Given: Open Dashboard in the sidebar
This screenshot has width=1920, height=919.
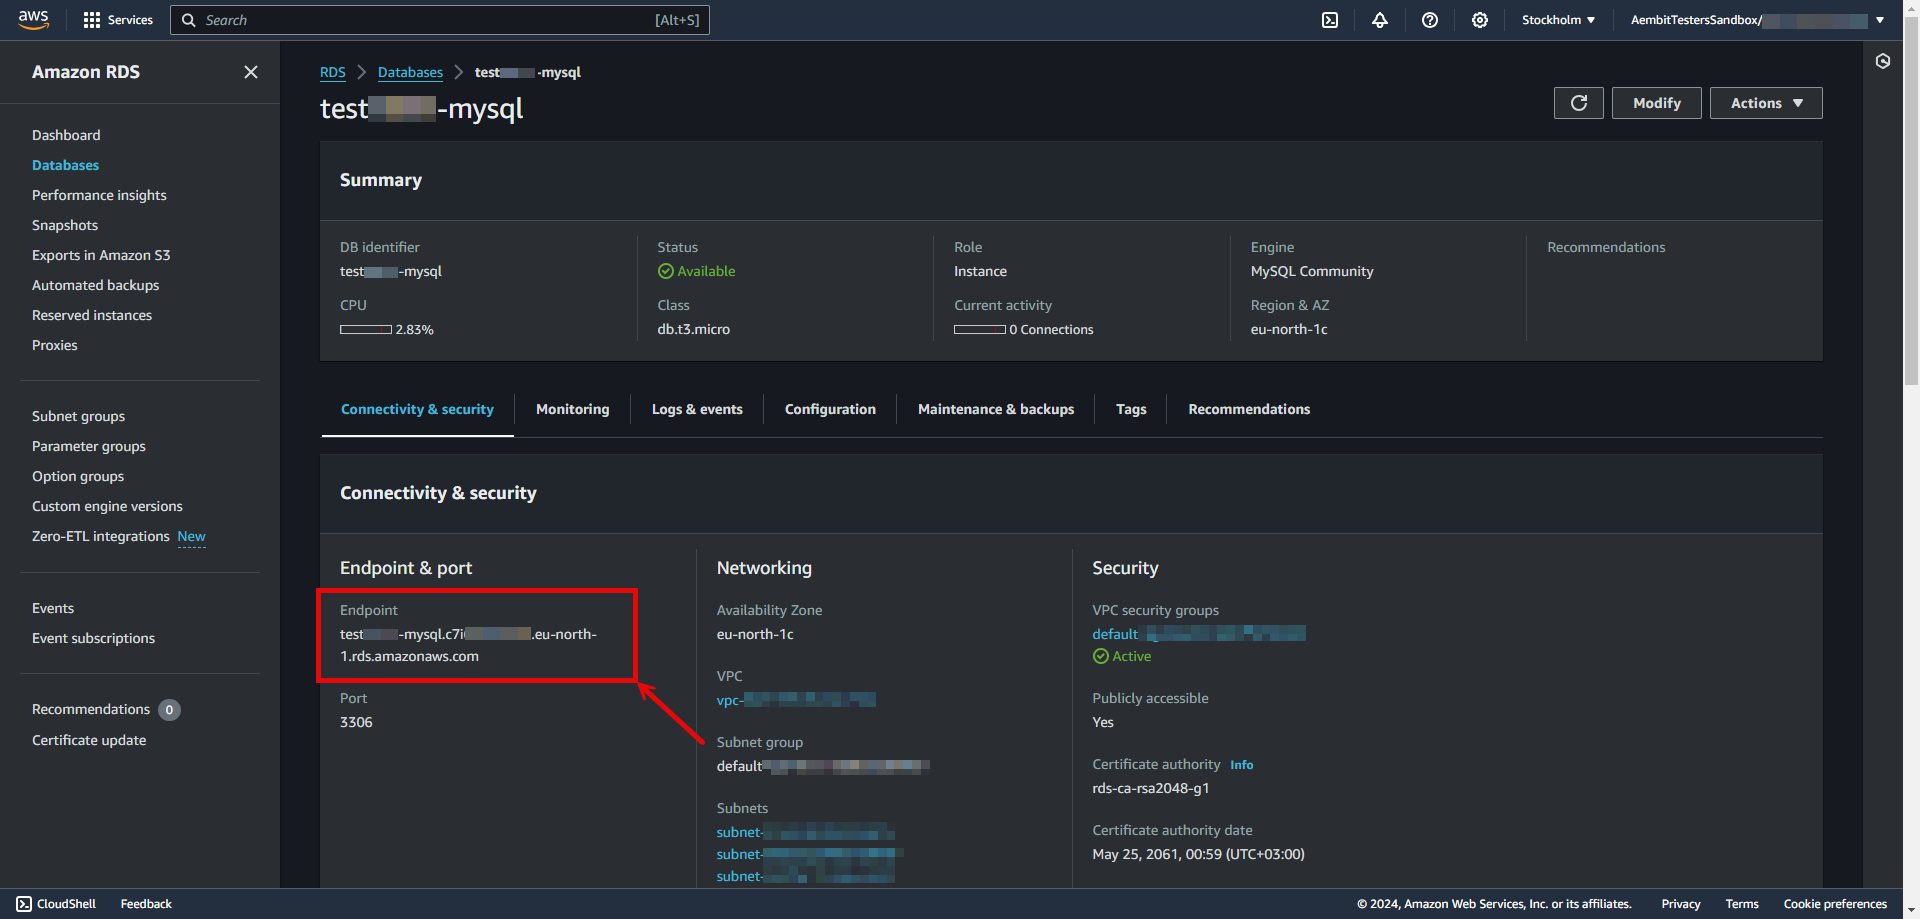Looking at the screenshot, I should tap(66, 135).
